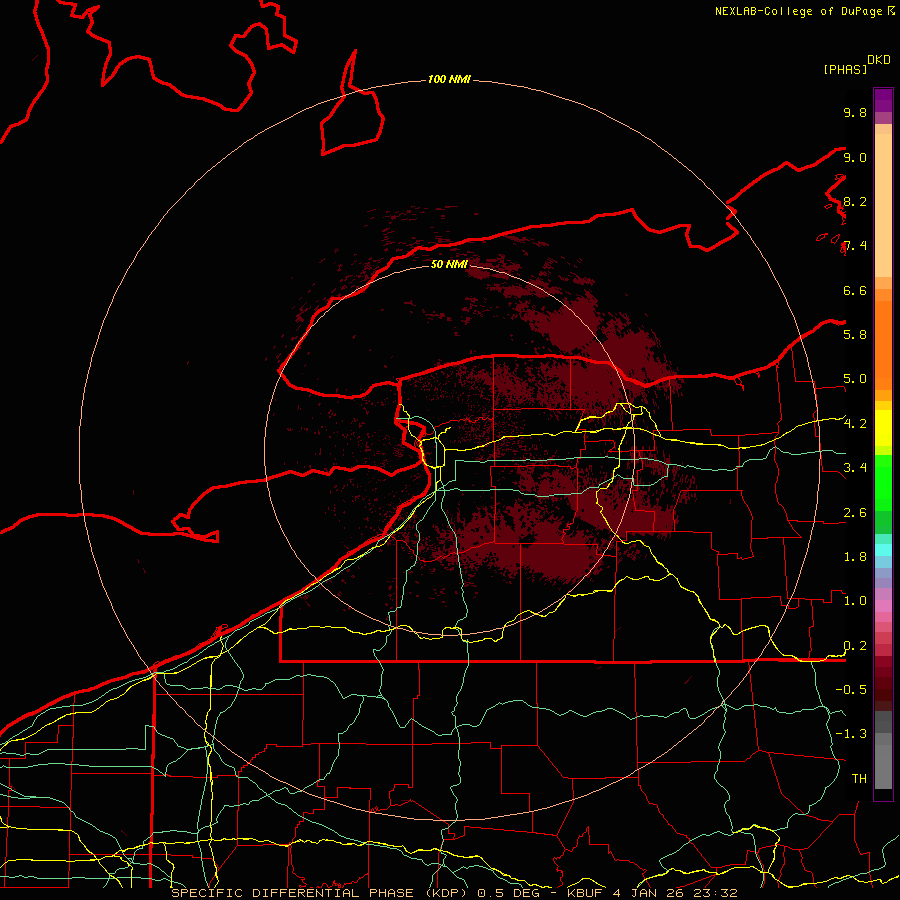Pick the pink color bar segment near 1.0

883,606
